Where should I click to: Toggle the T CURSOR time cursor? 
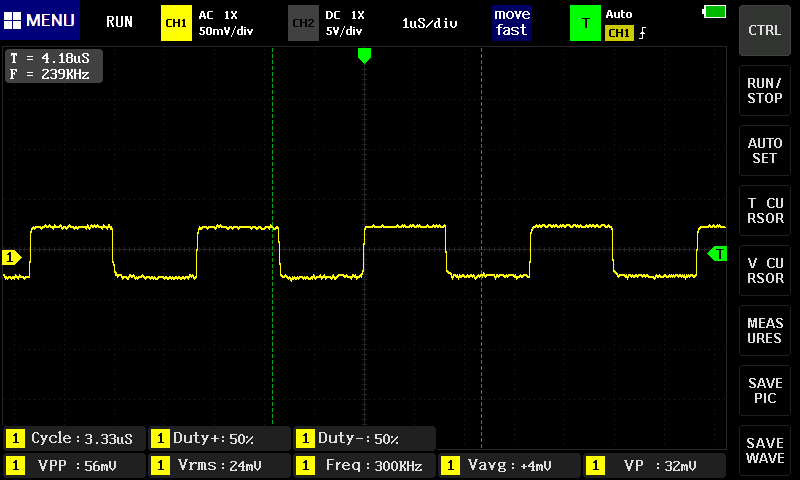pyautogui.click(x=765, y=210)
